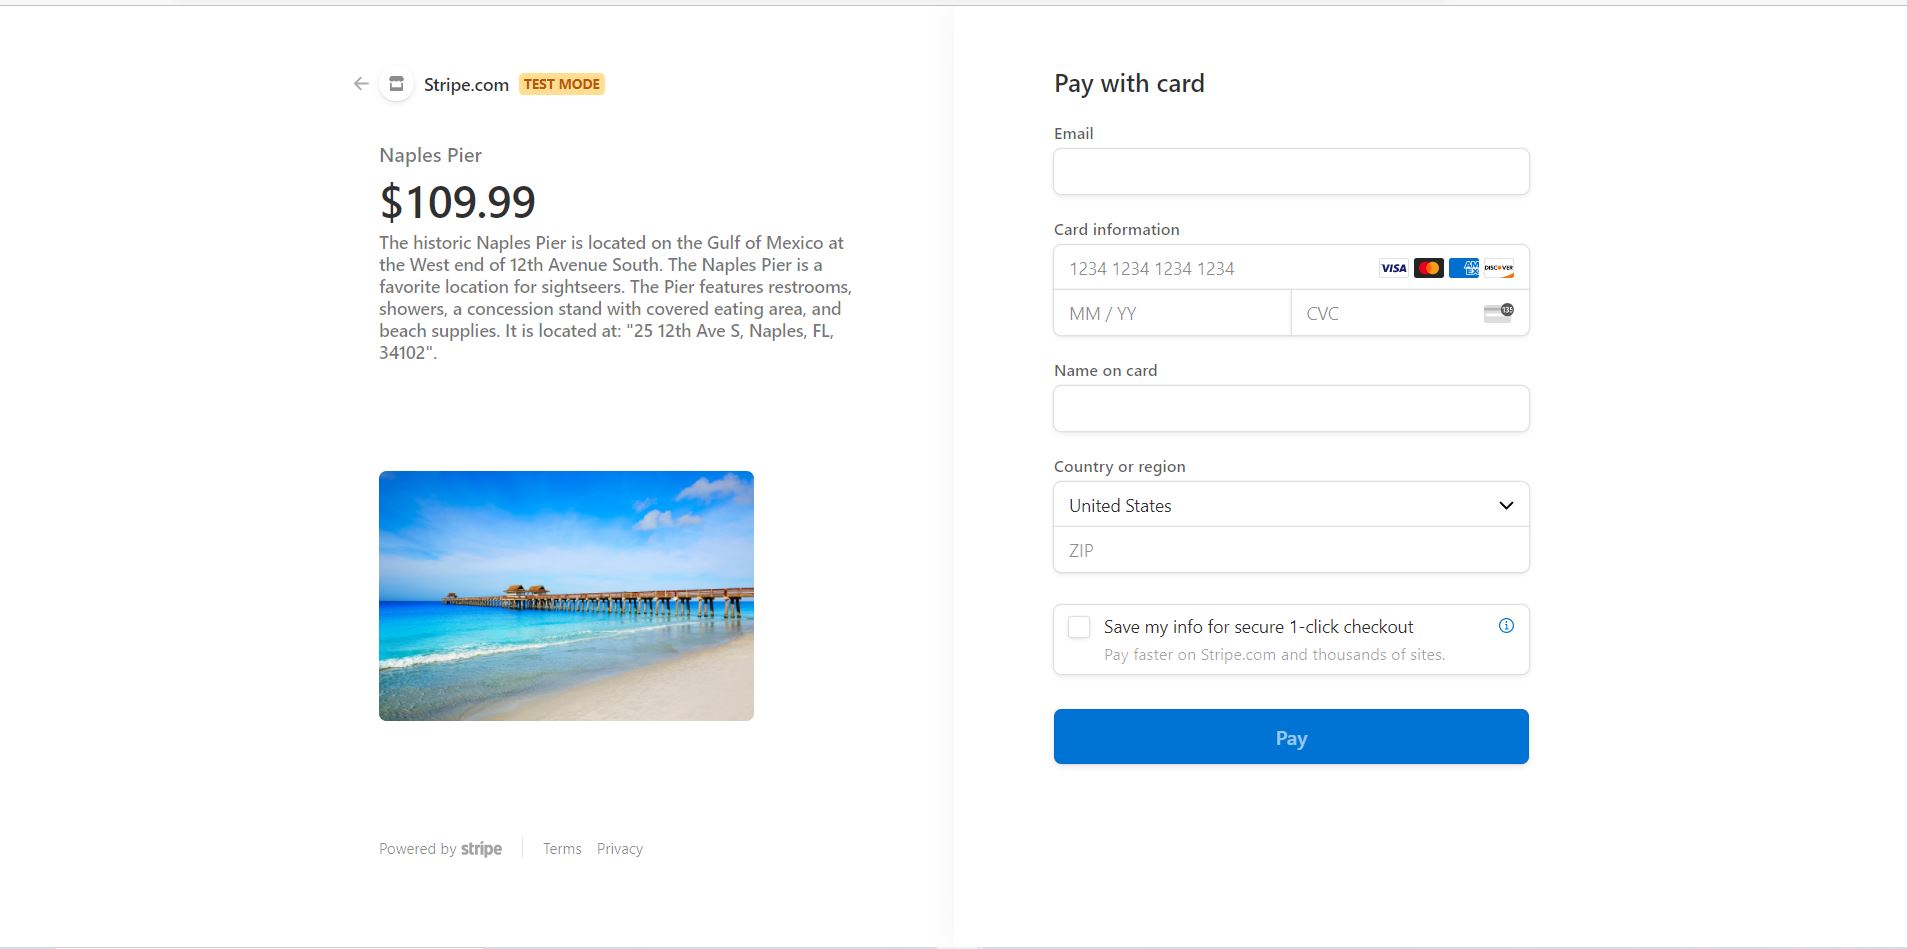Viewport: 1907px width, 949px height.
Task: Open the Country or region dropdown
Action: pyautogui.click(x=1290, y=505)
